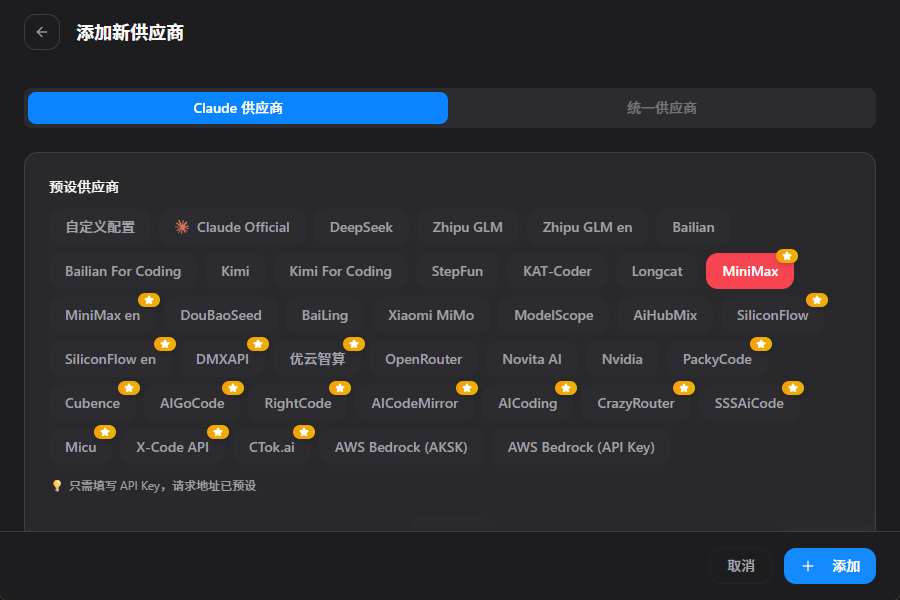This screenshot has width=900, height=600.
Task: Click the star badge on PackyCode
Action: point(761,344)
